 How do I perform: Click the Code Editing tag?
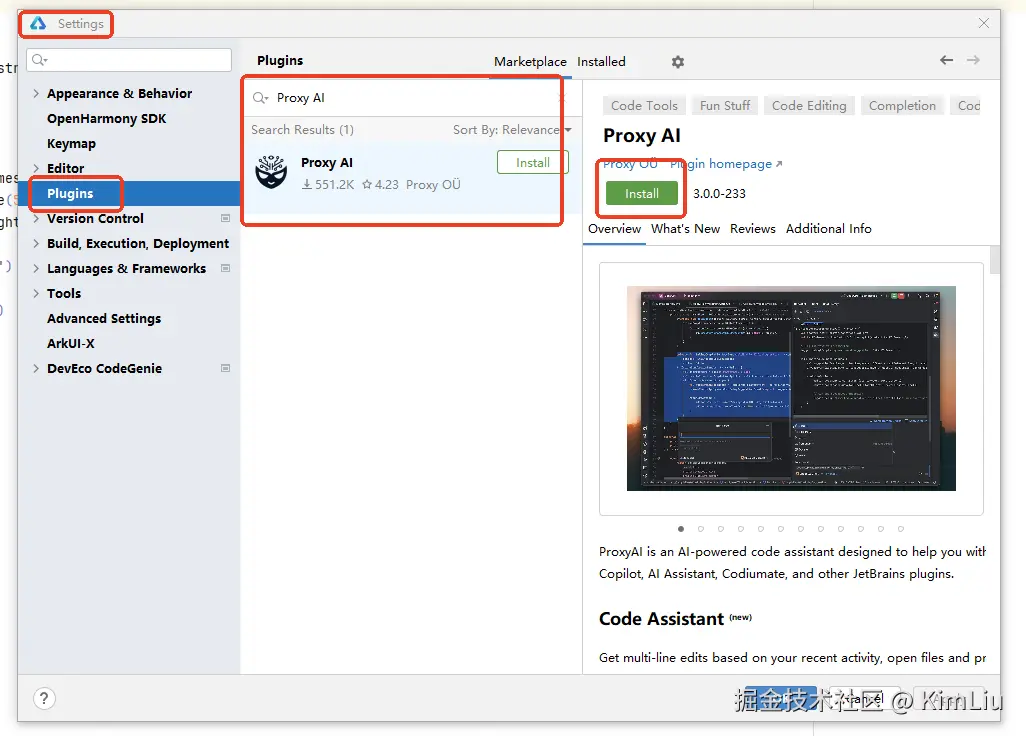coord(809,105)
